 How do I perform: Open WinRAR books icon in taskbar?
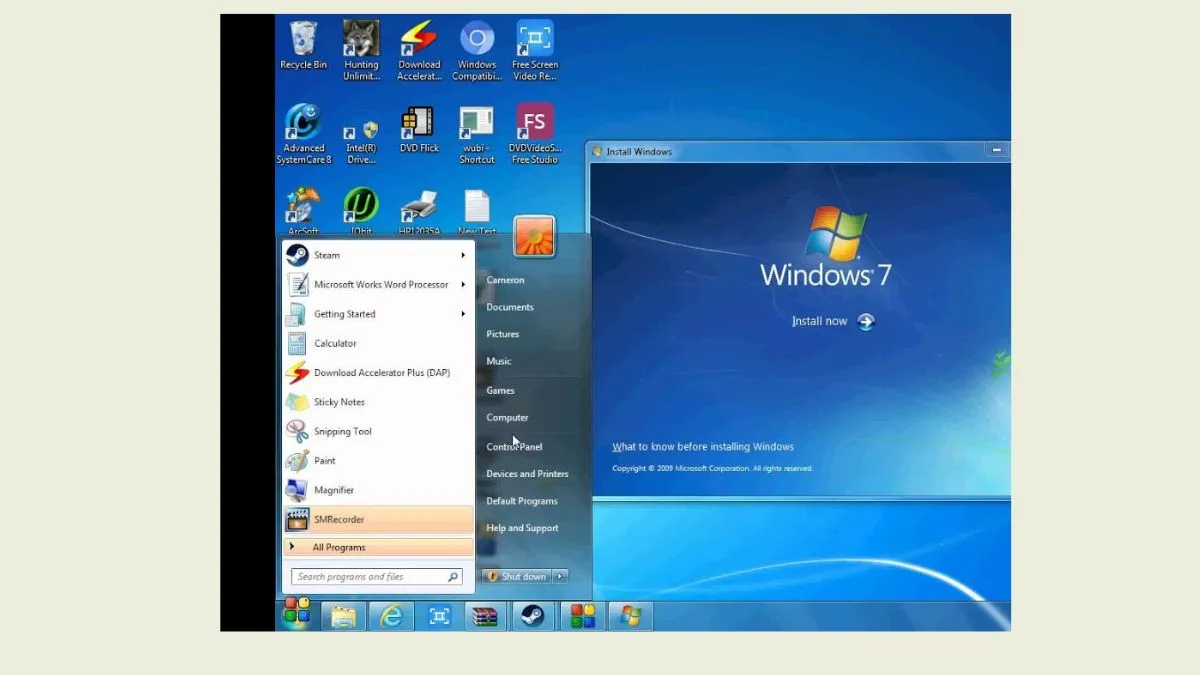click(485, 616)
